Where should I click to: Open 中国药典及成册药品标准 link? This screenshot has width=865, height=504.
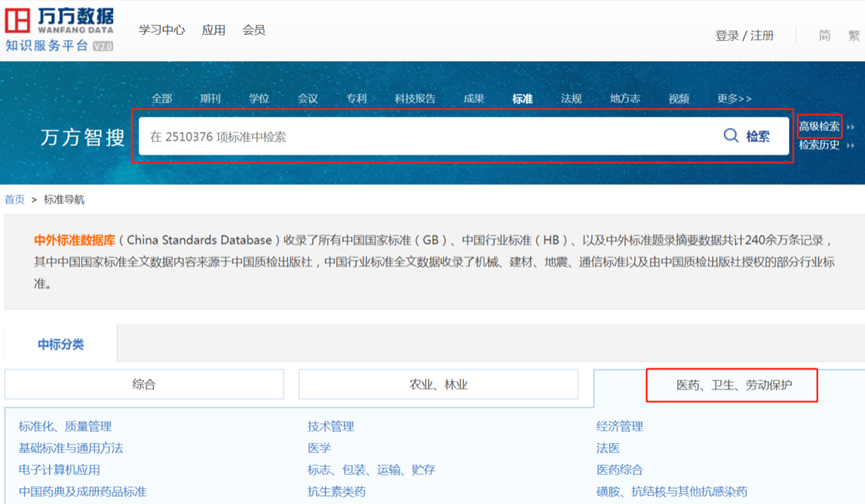(x=82, y=492)
